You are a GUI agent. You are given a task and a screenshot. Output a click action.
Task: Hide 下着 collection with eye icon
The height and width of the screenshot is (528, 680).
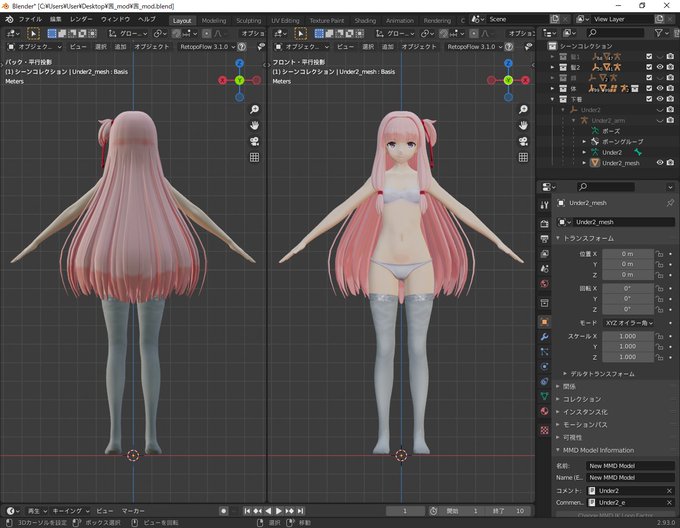(660, 99)
